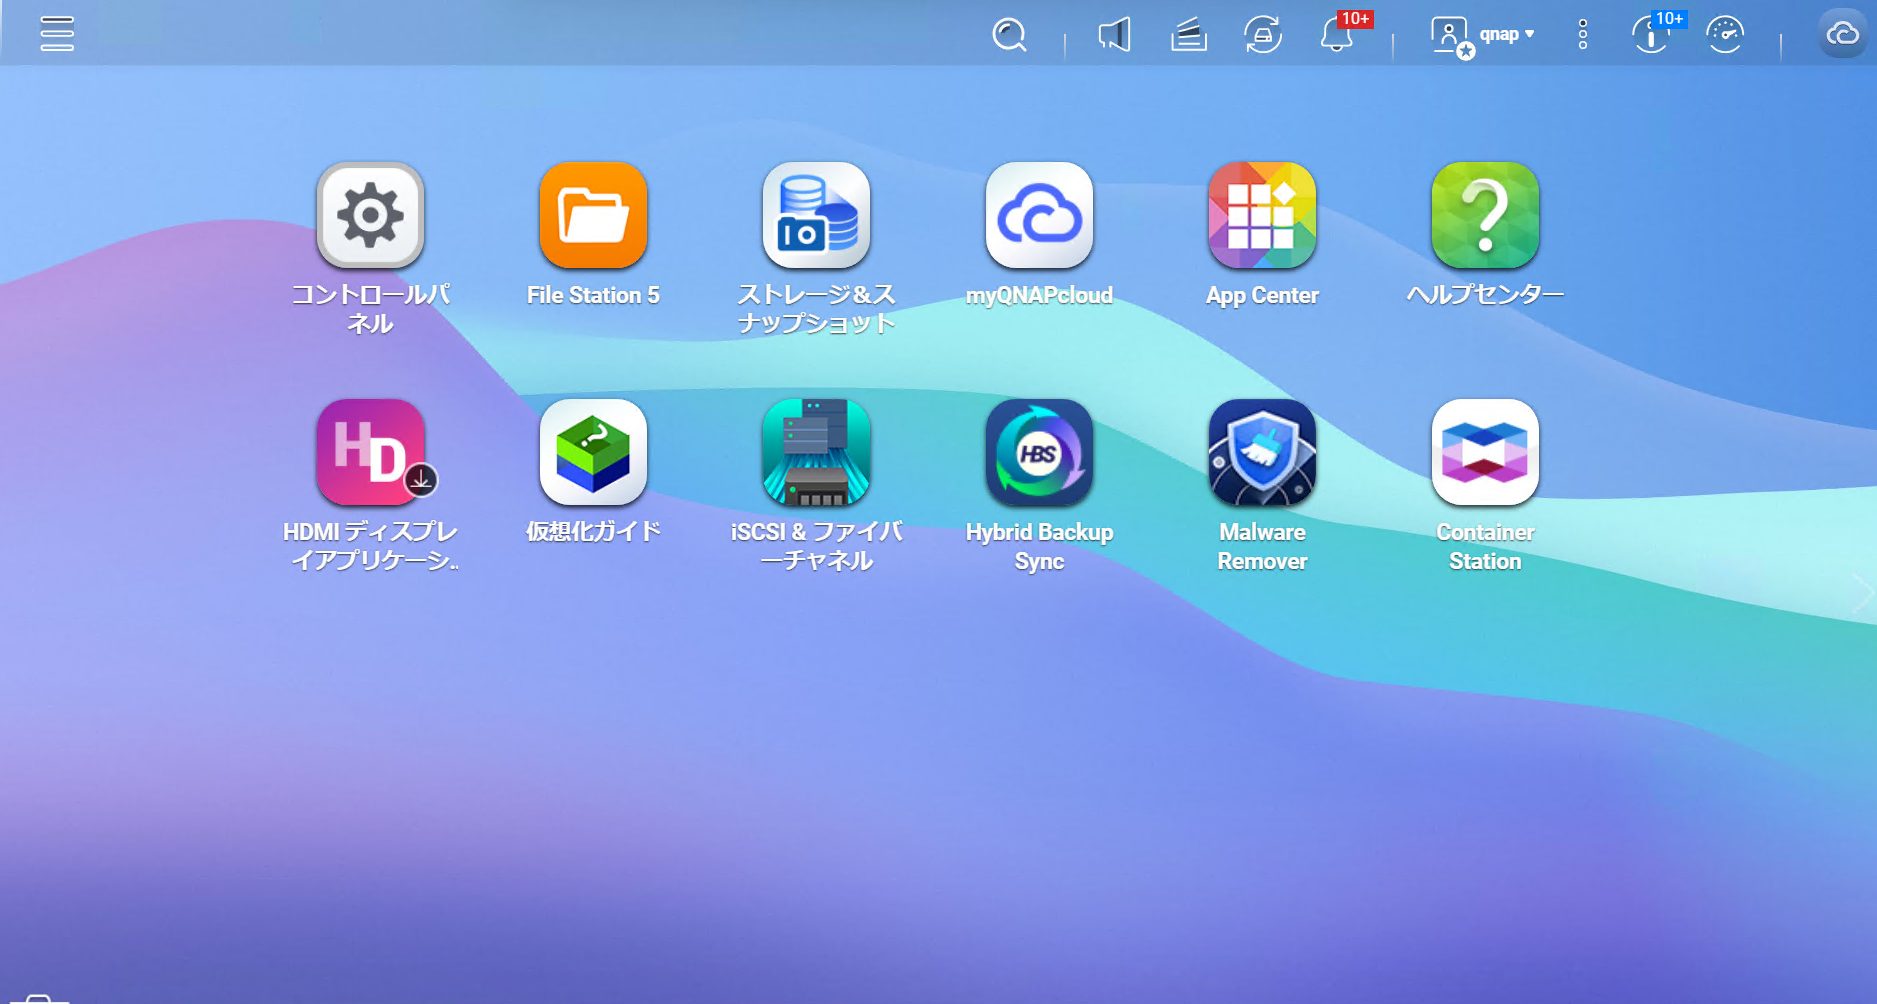Open the external devices icon
This screenshot has height=1004, width=1877.
[1263, 35]
